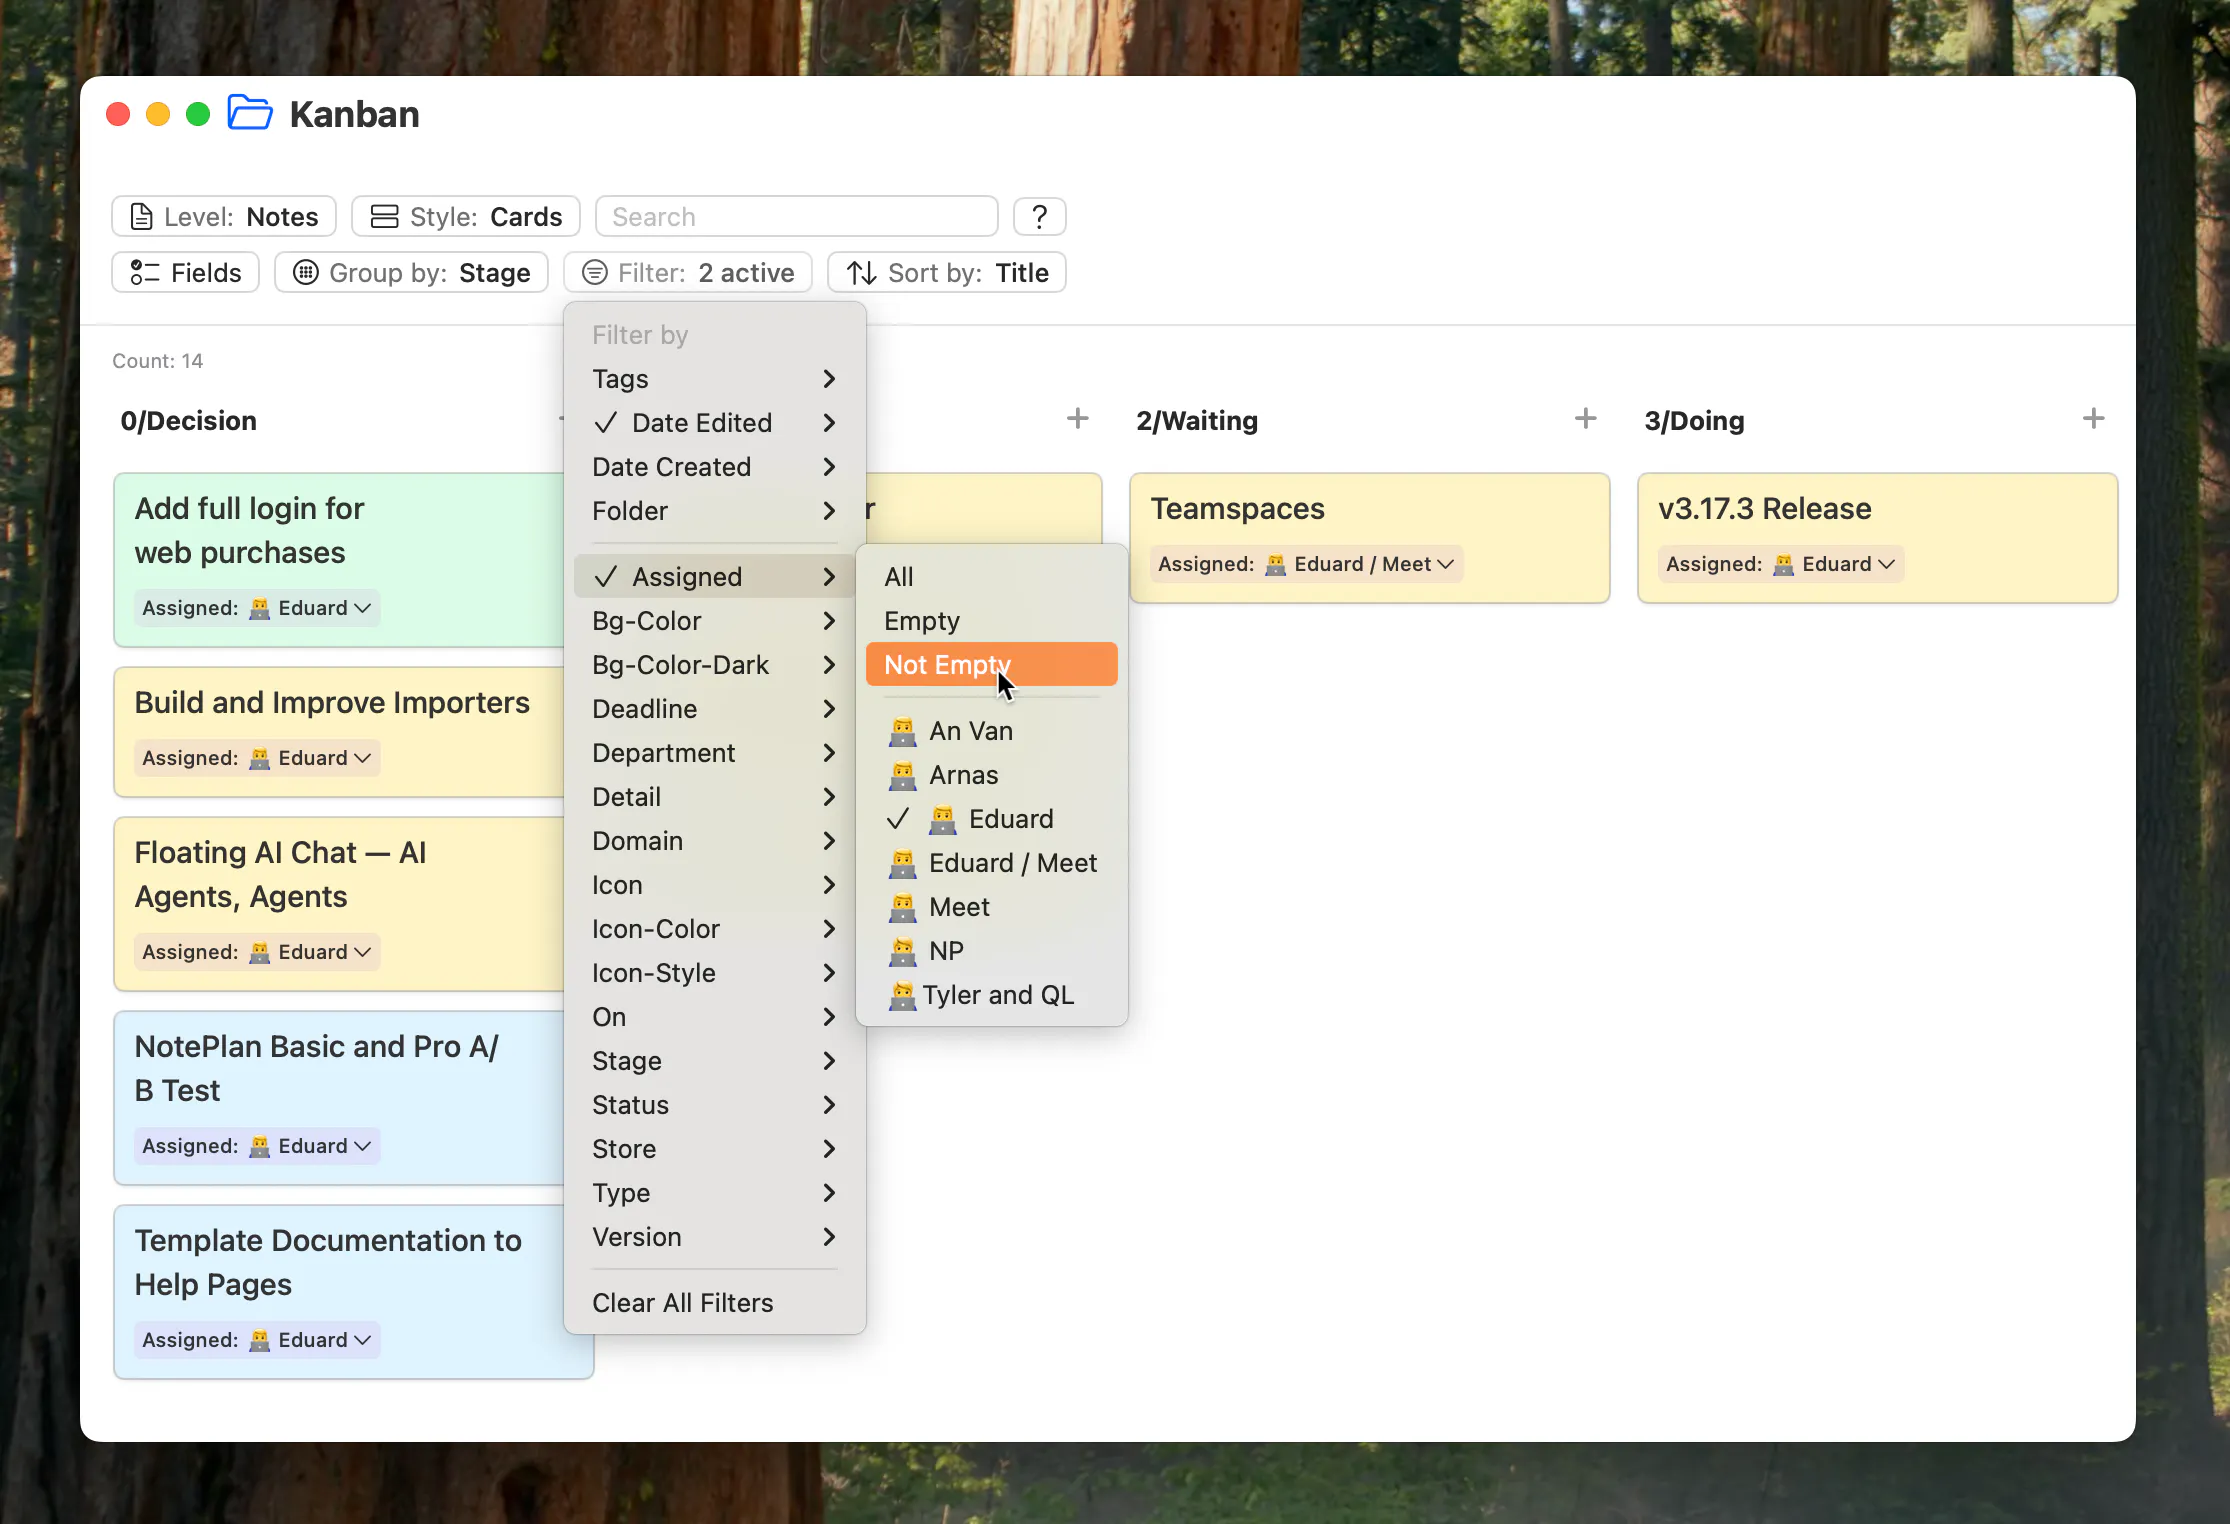Click the Filter 2 active button
This screenshot has height=1524, width=2230.
(688, 273)
